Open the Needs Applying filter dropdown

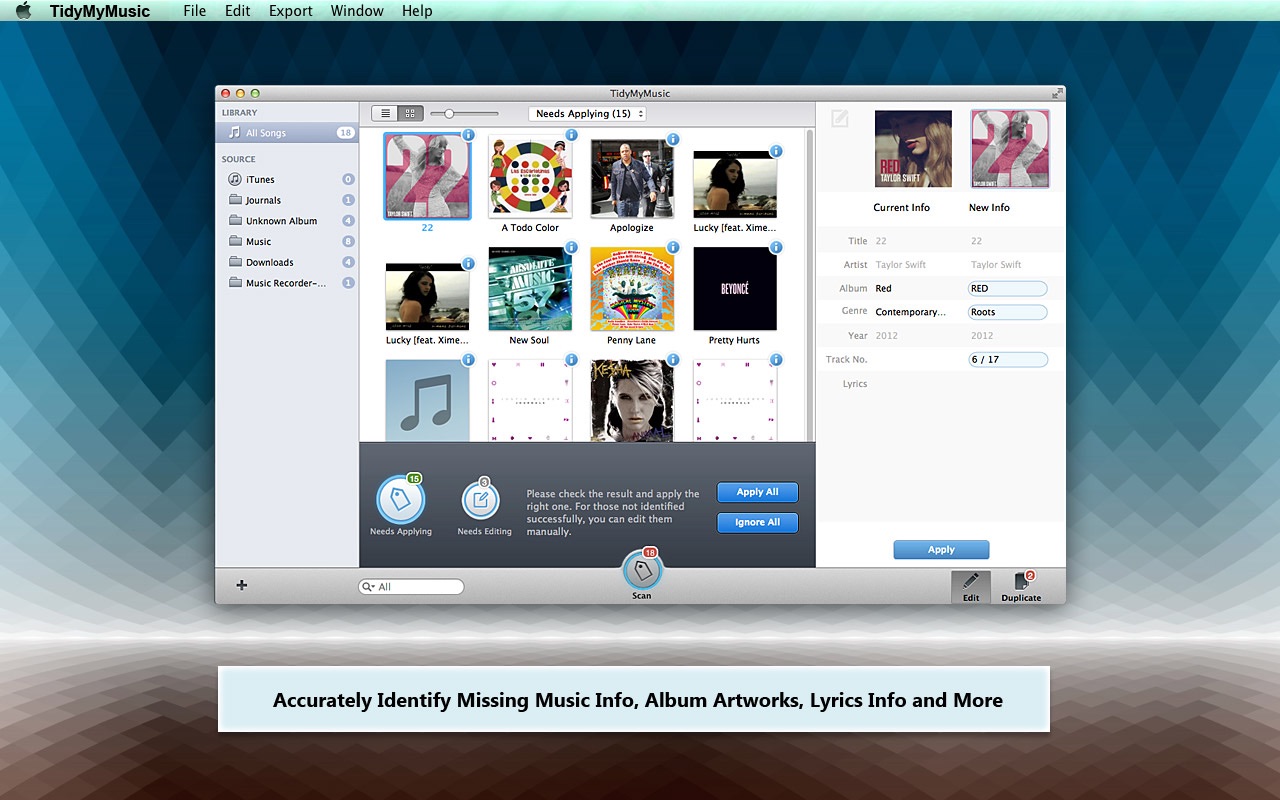[x=587, y=114]
